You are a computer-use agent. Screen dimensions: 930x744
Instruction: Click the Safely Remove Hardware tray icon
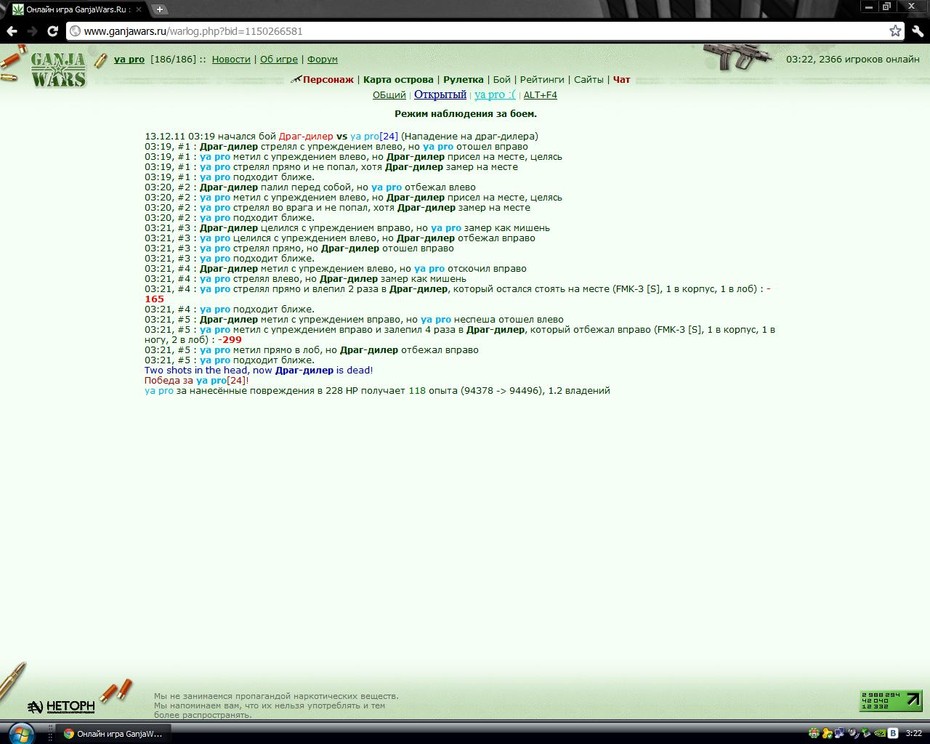click(x=866, y=734)
